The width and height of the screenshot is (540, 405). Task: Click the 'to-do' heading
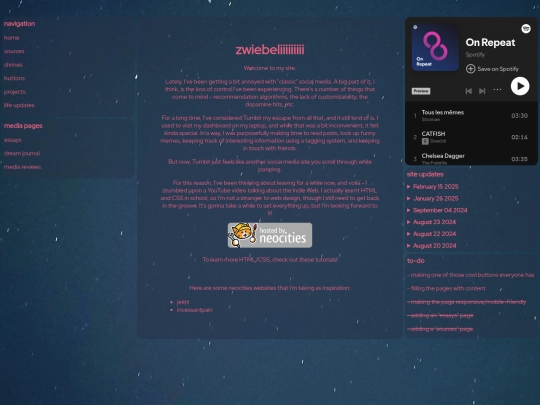(x=415, y=261)
